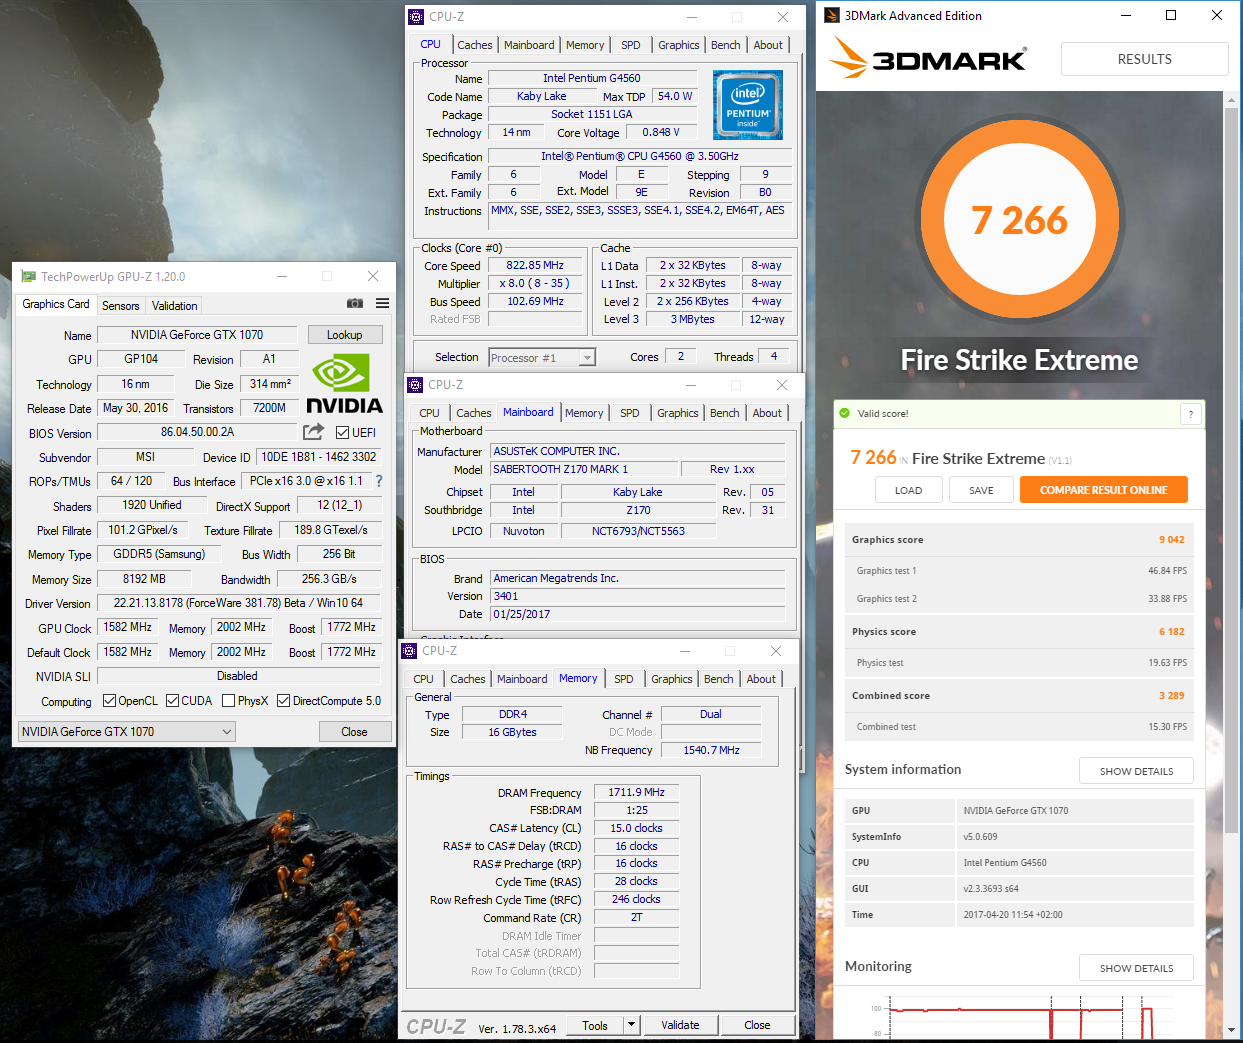Open the Bench tab in top CPU-Z window
This screenshot has height=1043, width=1243.
(726, 45)
